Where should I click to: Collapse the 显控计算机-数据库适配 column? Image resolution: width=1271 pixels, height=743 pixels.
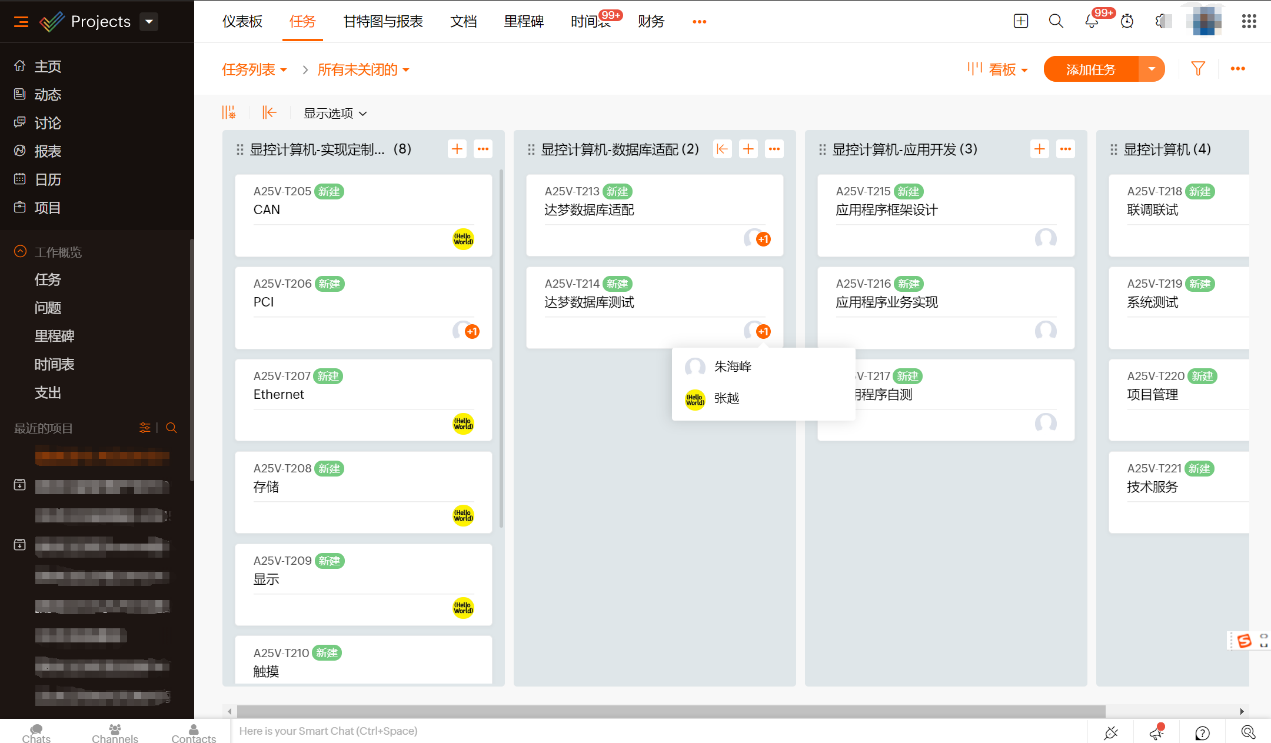pyautogui.click(x=722, y=149)
